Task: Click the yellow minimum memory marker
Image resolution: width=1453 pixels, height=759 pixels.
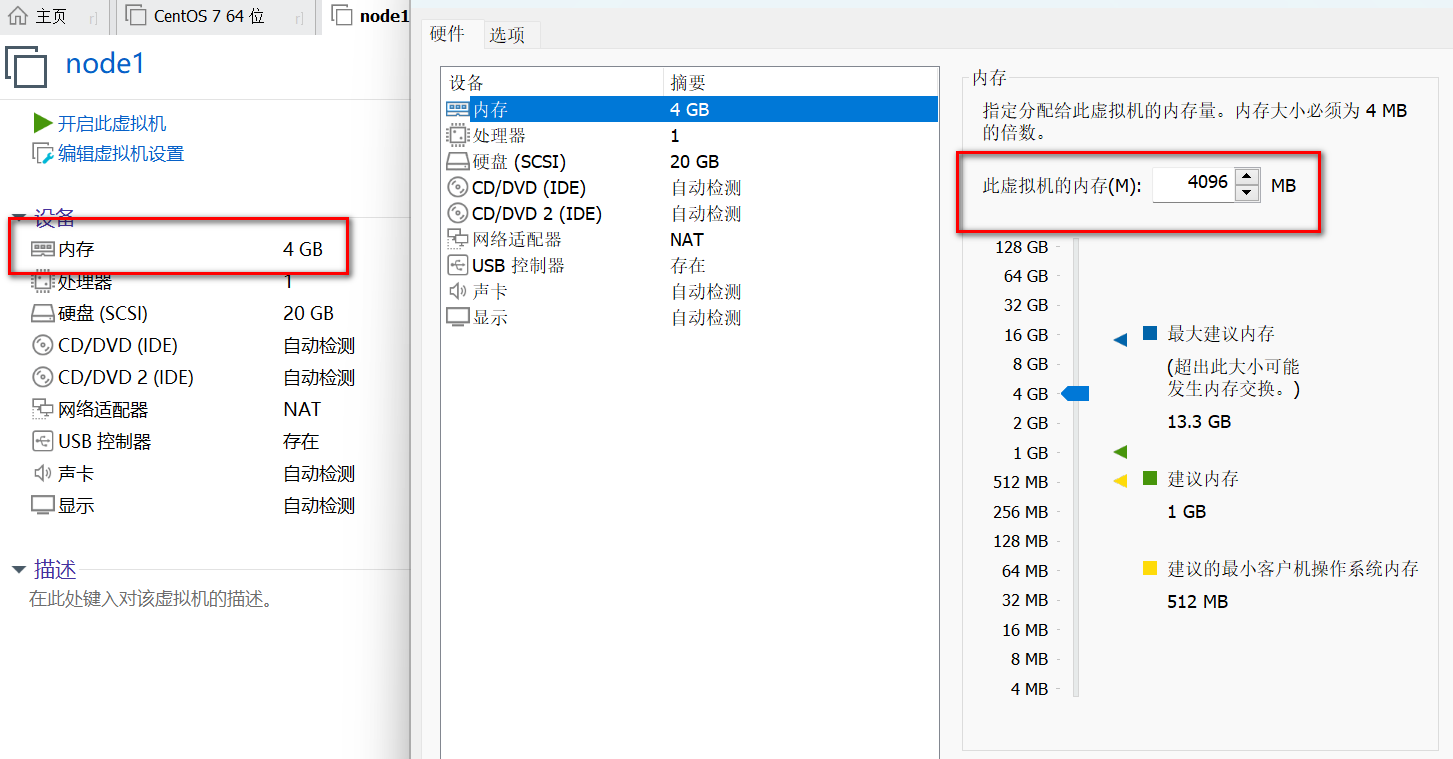Action: point(1120,481)
